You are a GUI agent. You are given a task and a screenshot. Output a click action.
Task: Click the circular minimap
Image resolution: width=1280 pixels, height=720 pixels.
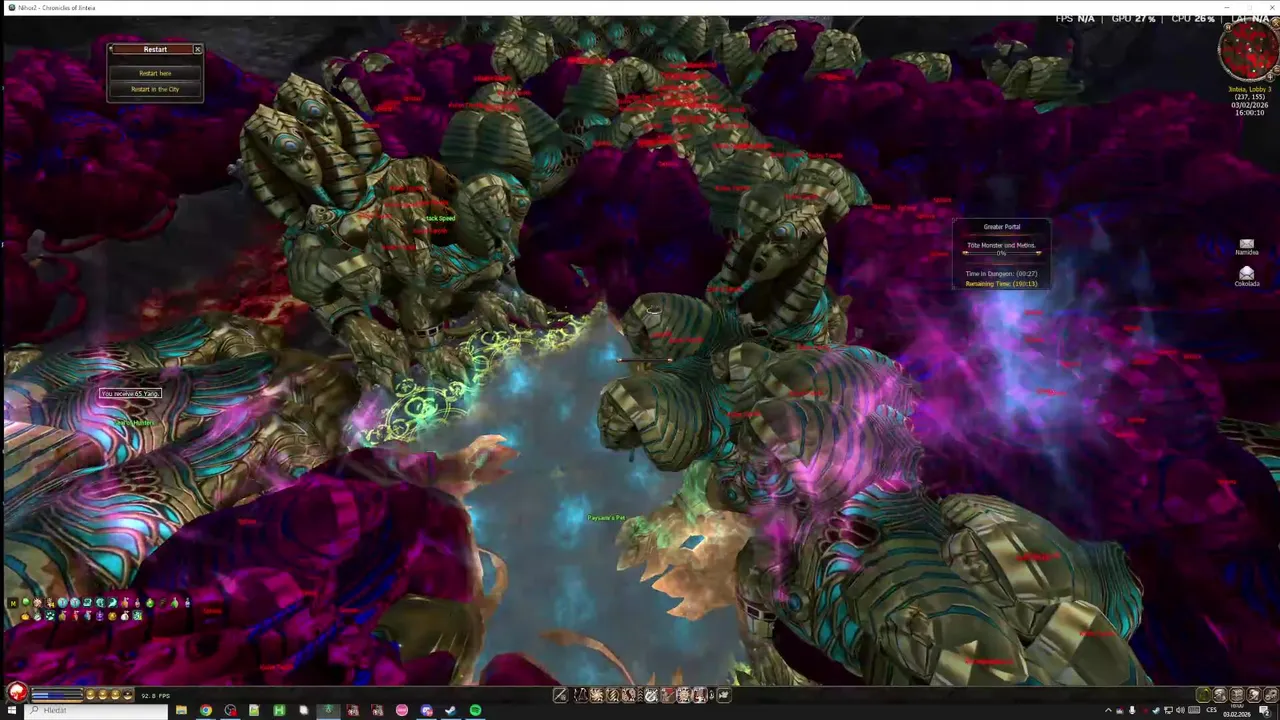1249,49
